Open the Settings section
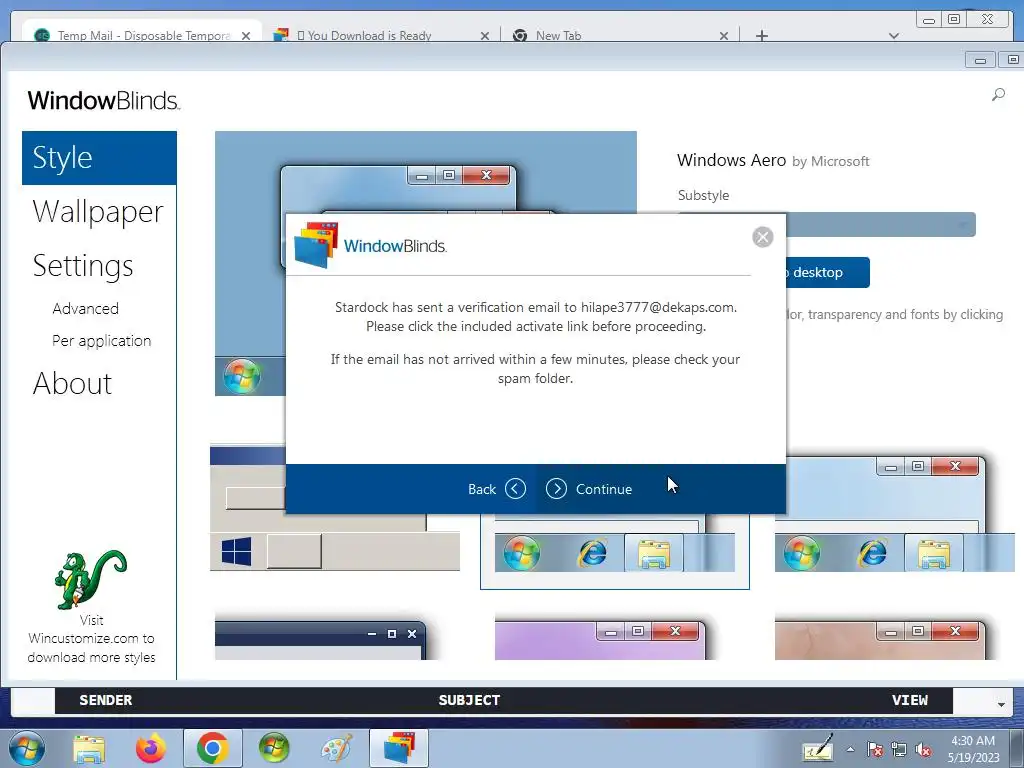 pos(83,266)
